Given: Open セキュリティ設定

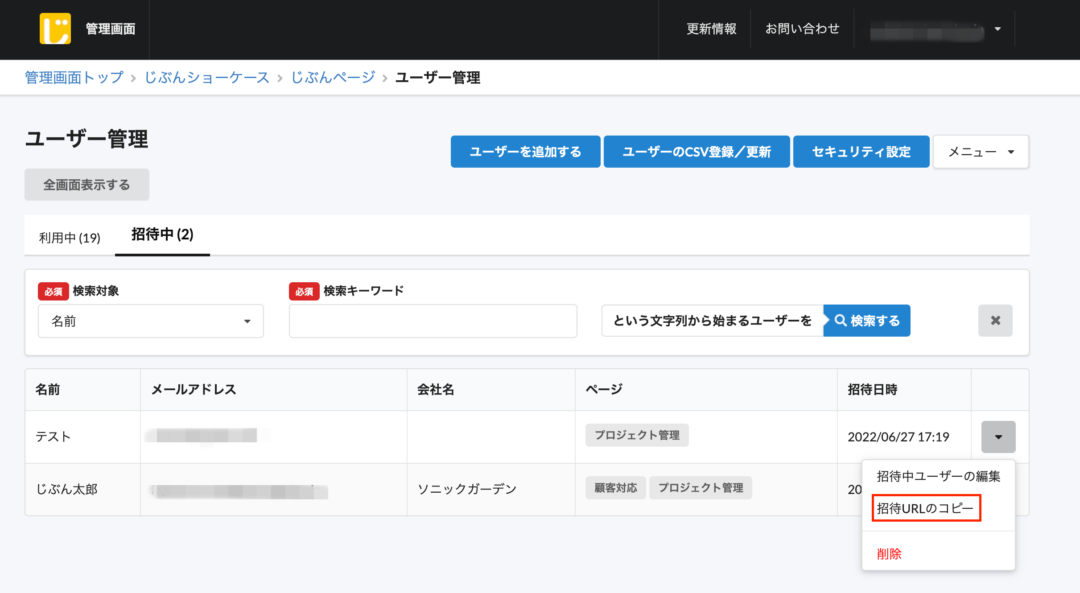Looking at the screenshot, I should (861, 151).
